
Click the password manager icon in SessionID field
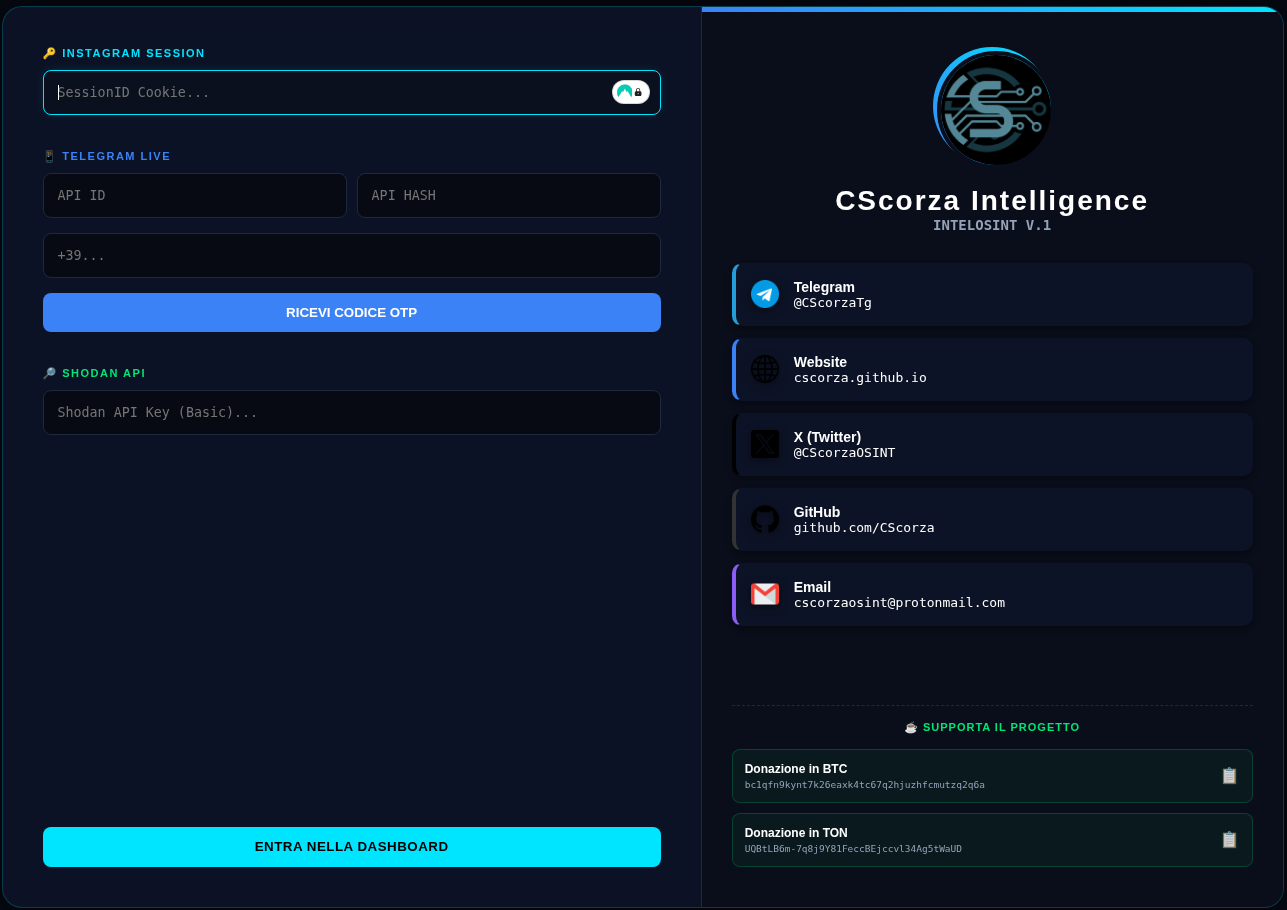(x=631, y=92)
